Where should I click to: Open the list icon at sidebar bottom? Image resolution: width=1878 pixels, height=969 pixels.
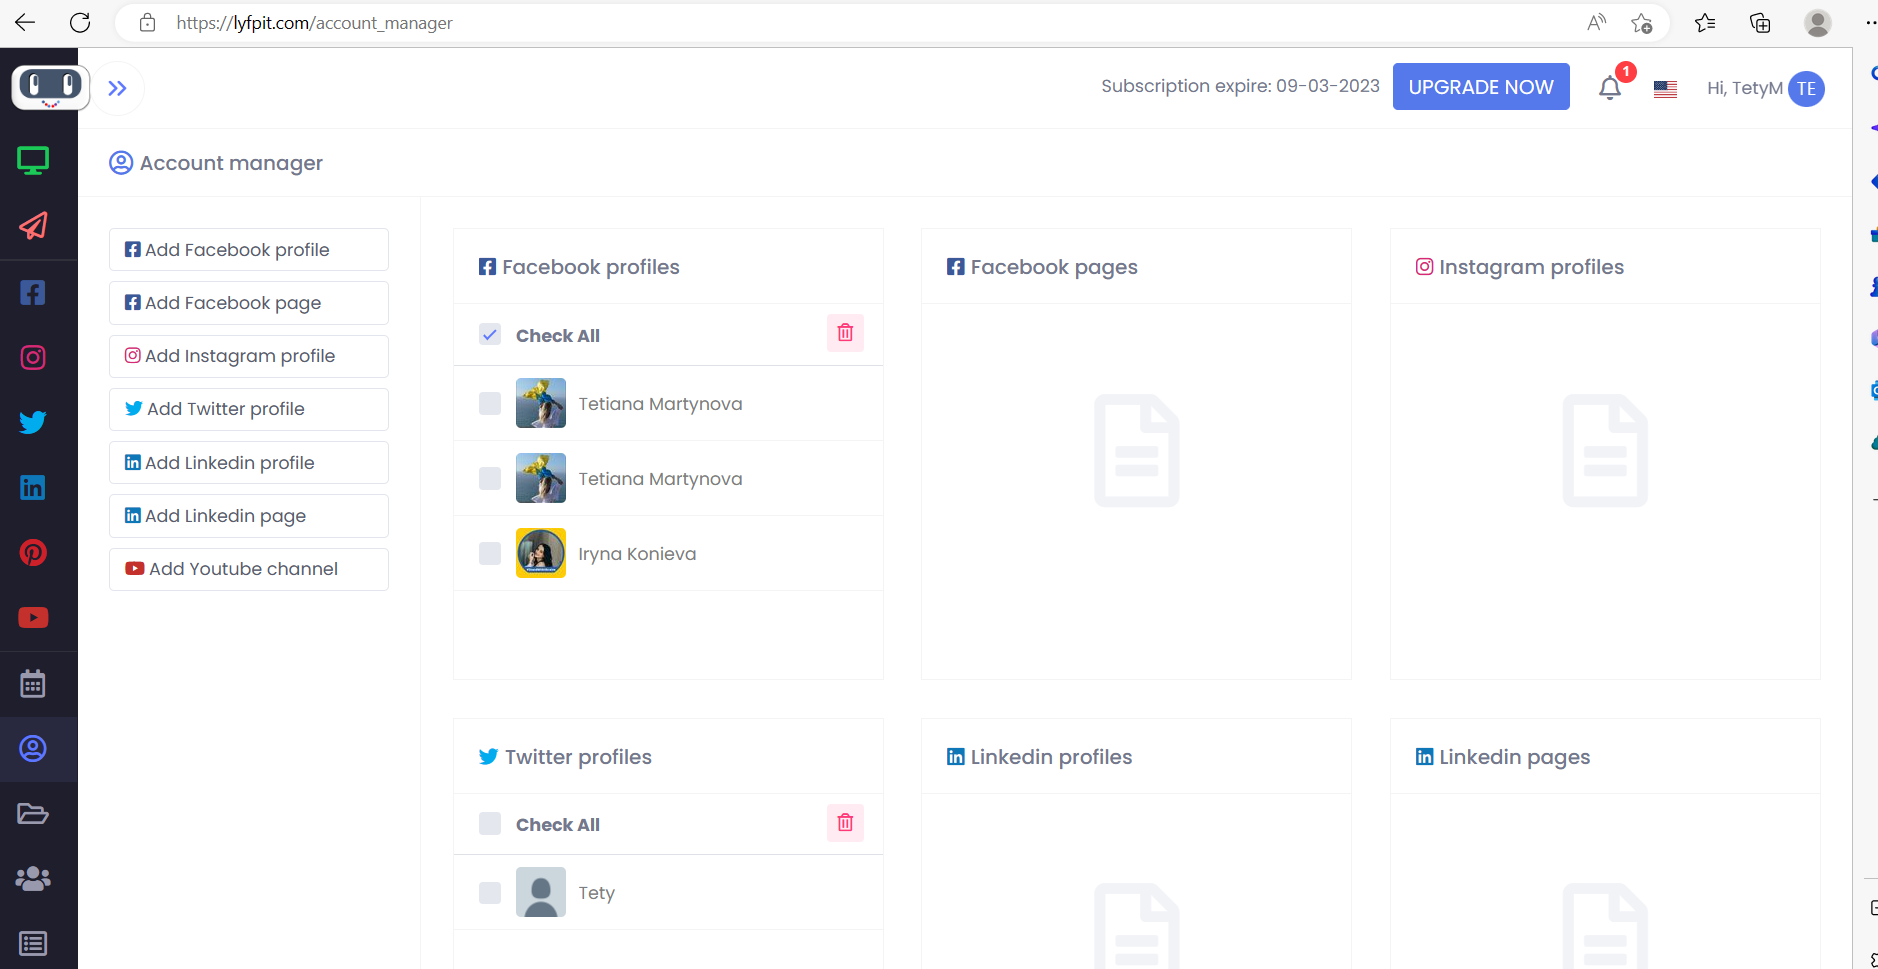point(33,943)
